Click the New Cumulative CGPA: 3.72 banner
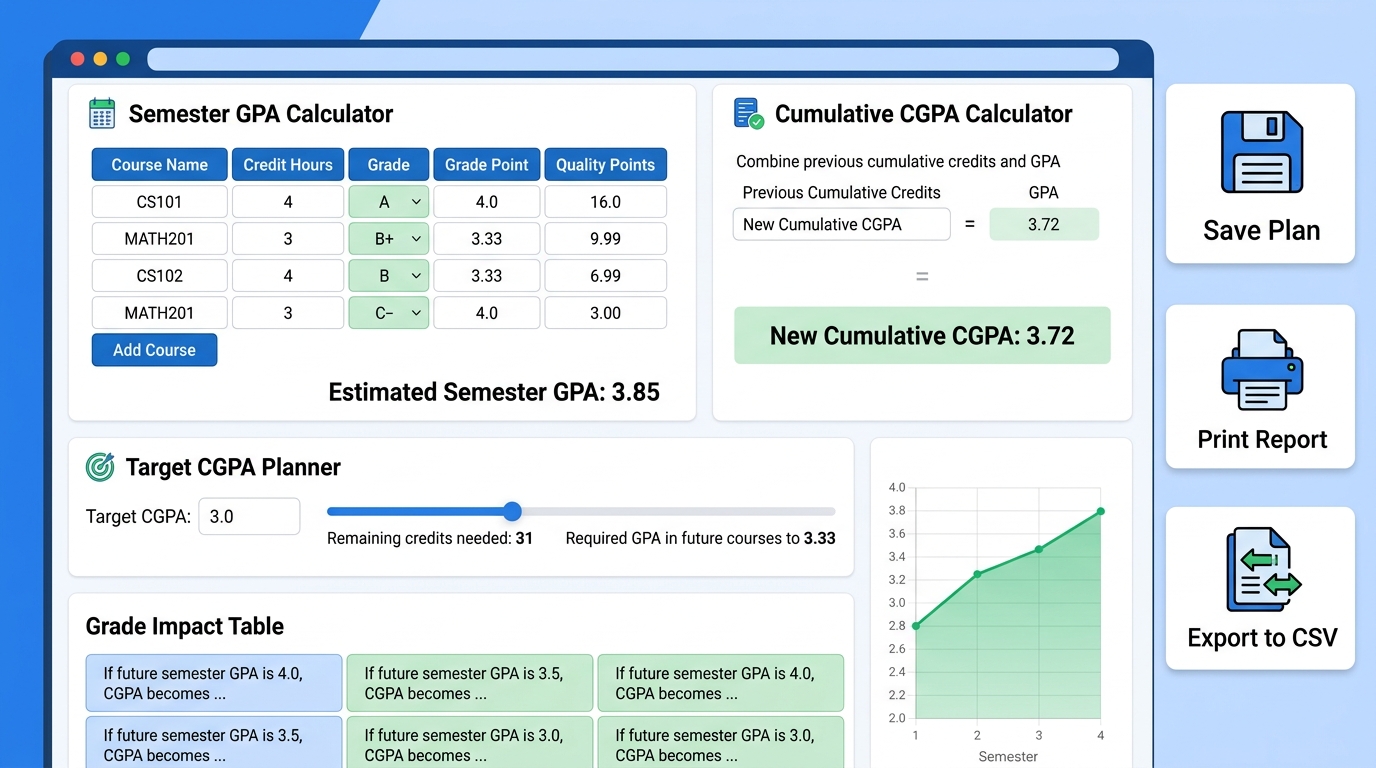 [x=922, y=335]
